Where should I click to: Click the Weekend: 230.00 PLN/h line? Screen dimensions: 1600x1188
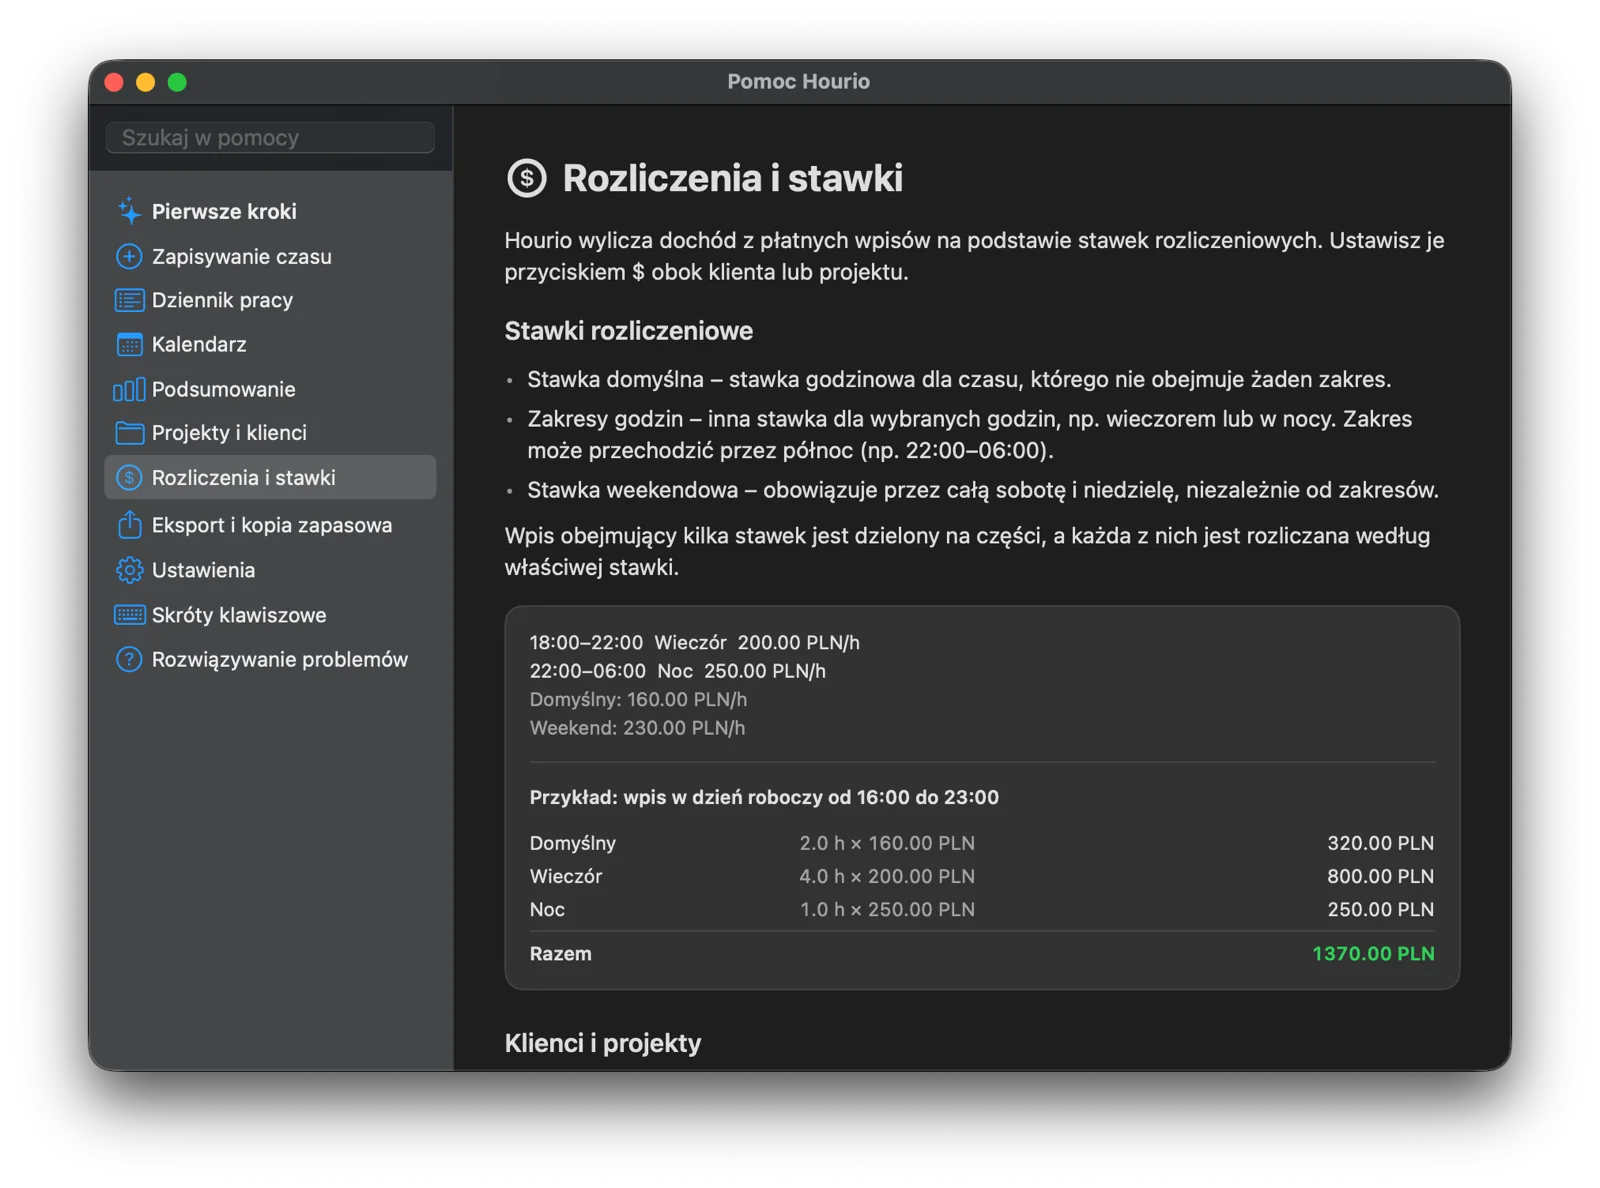pyautogui.click(x=637, y=728)
